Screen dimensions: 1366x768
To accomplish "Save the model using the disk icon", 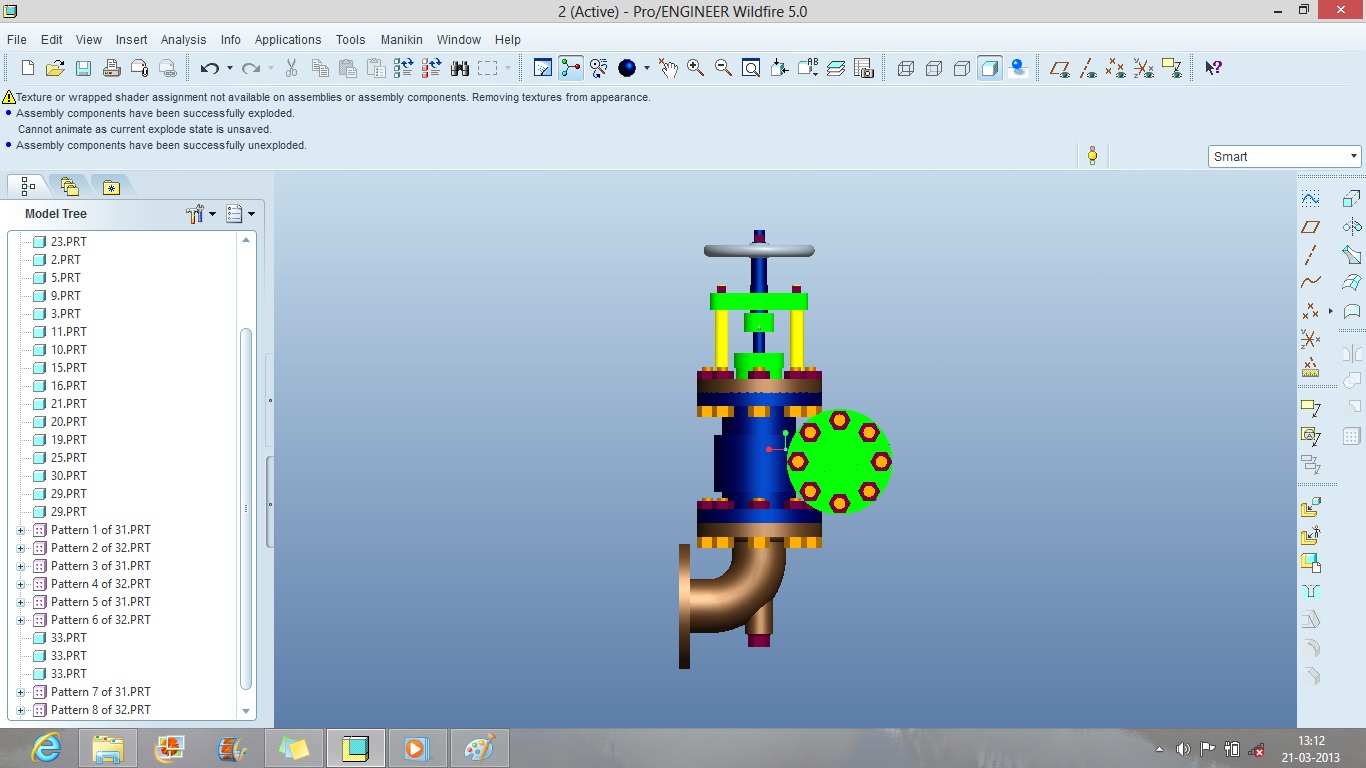I will point(84,68).
